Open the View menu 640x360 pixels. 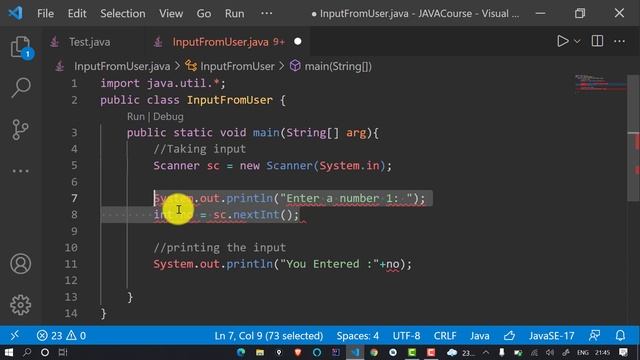tap(171, 13)
